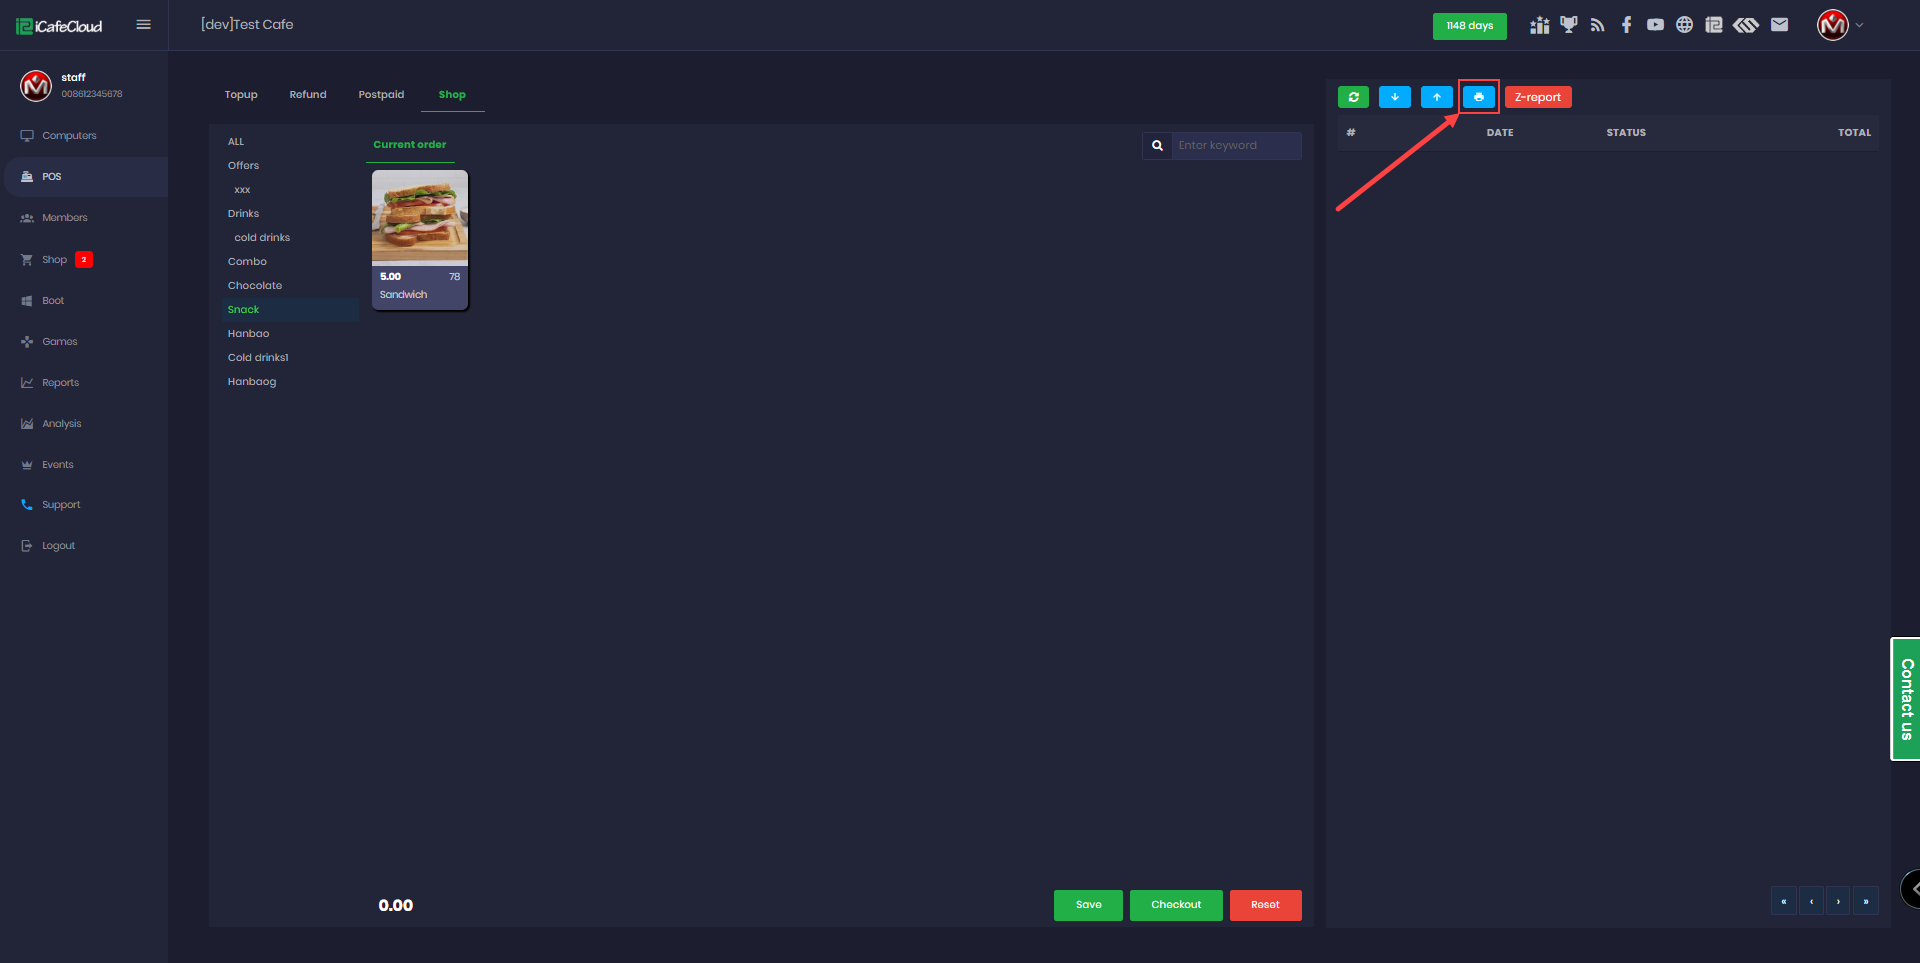Open the leaderboard stars icon in the header

1539,25
